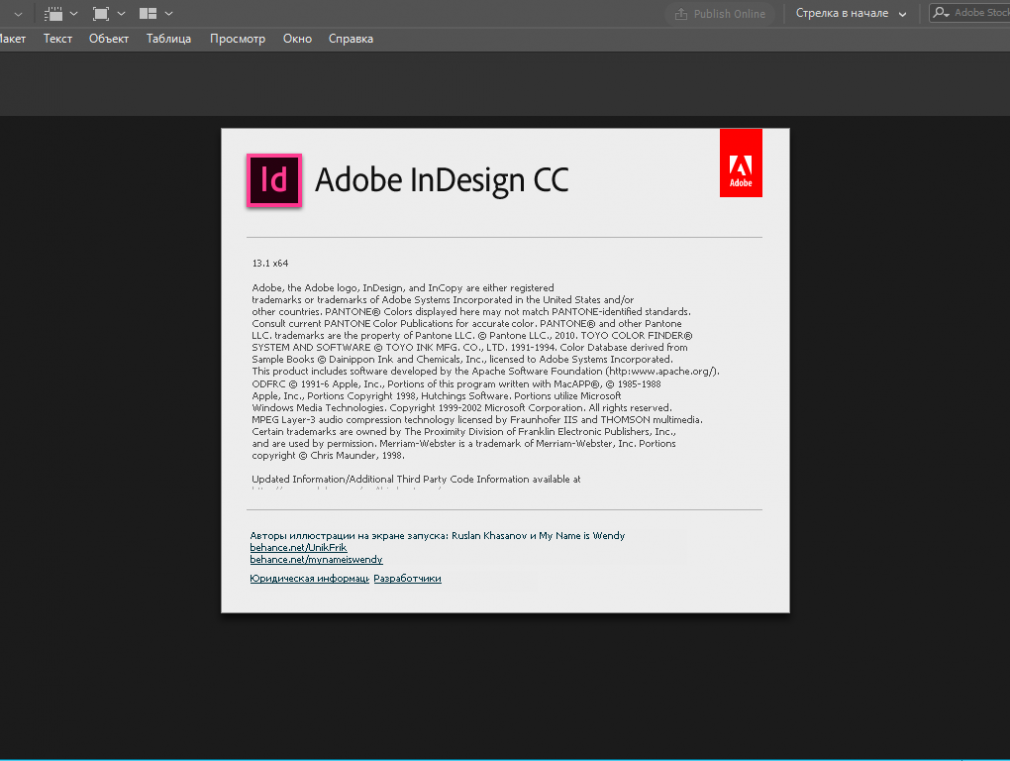Click the Publish Online button
Viewport: 1010px width, 761px height.
point(719,14)
